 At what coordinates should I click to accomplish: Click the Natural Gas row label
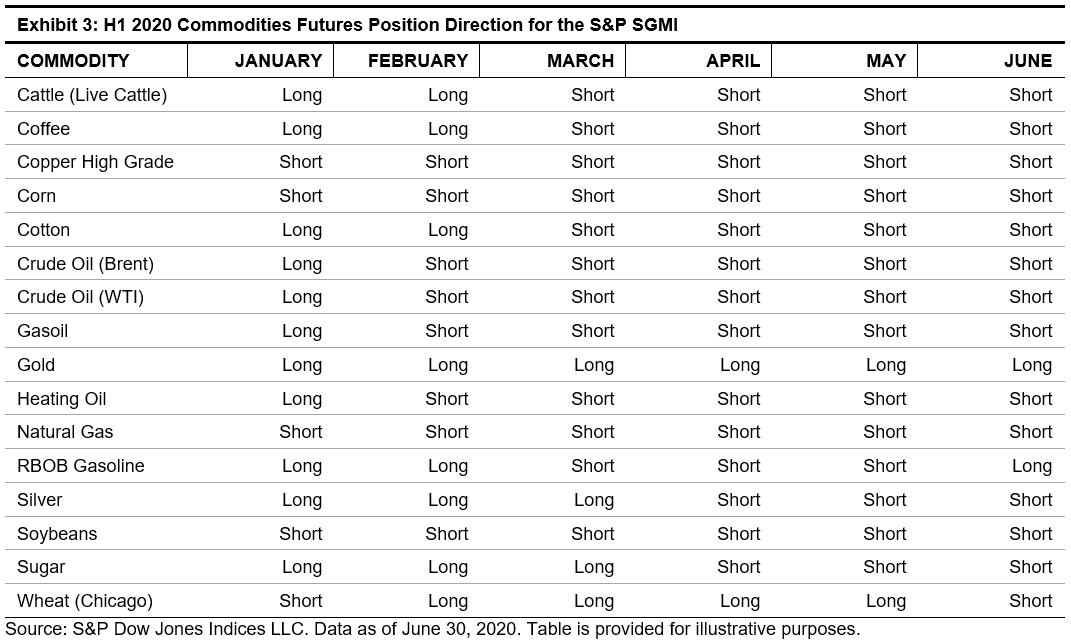(65, 432)
